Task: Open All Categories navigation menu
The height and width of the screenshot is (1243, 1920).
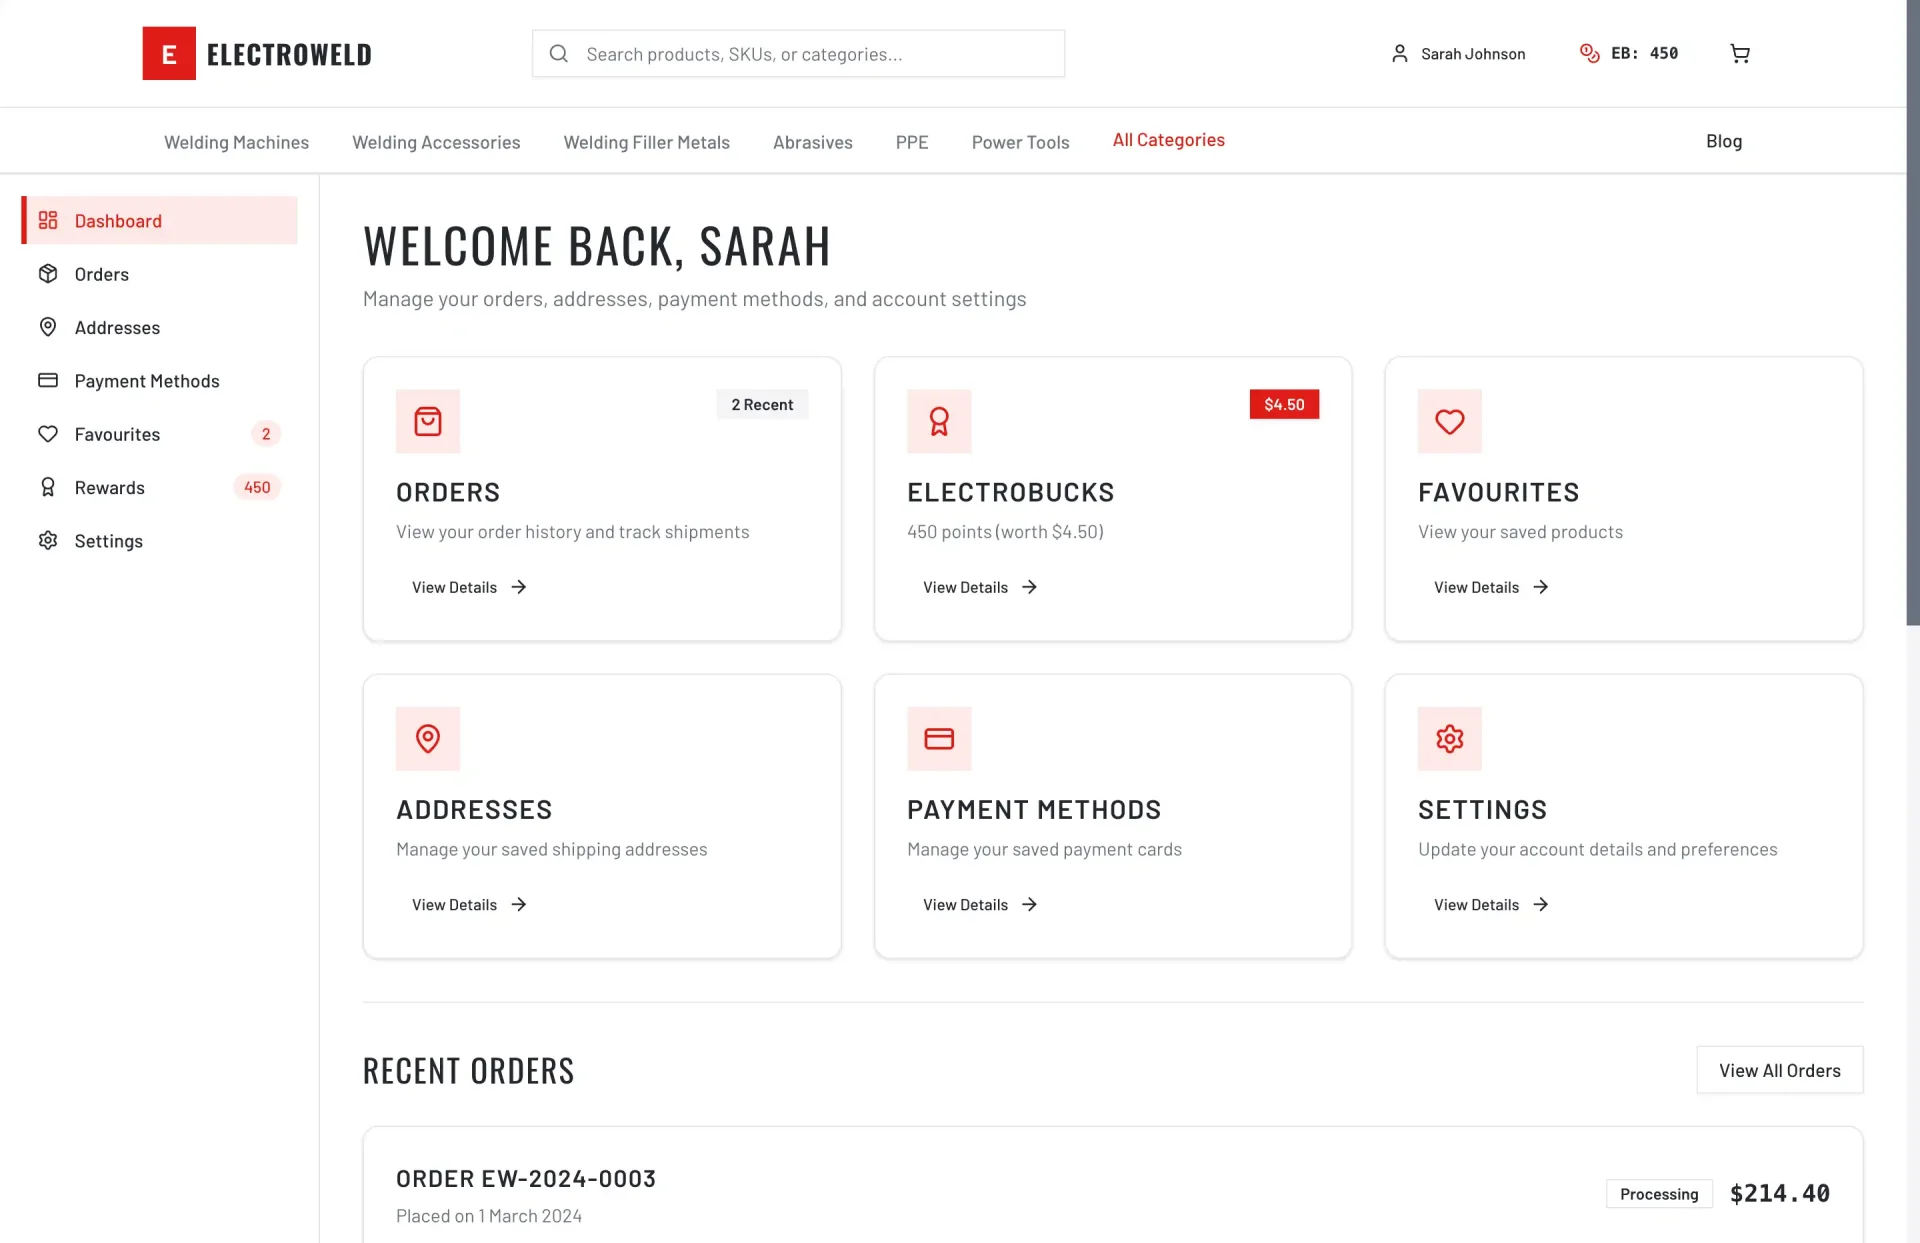Action: click(x=1168, y=140)
